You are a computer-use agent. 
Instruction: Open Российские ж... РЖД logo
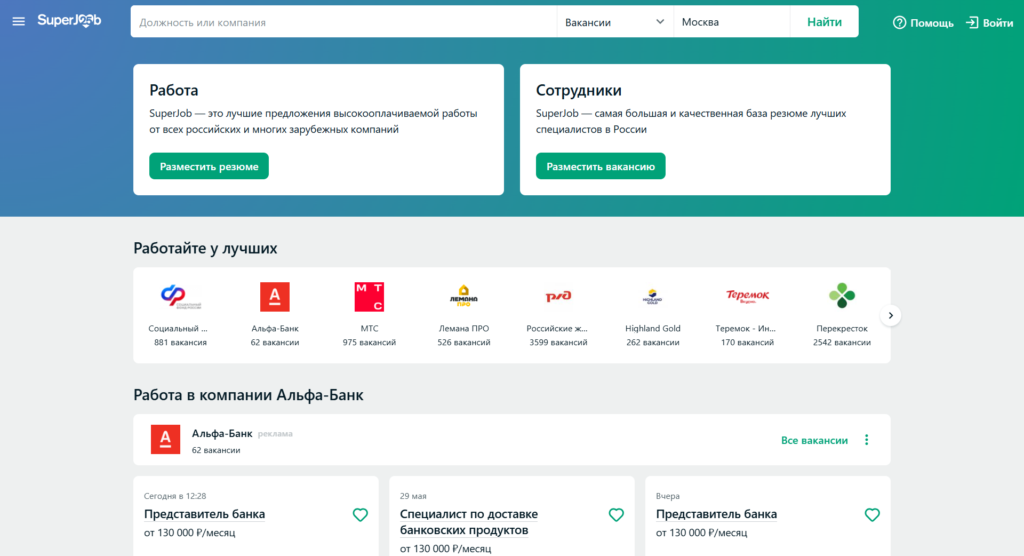[x=558, y=297]
